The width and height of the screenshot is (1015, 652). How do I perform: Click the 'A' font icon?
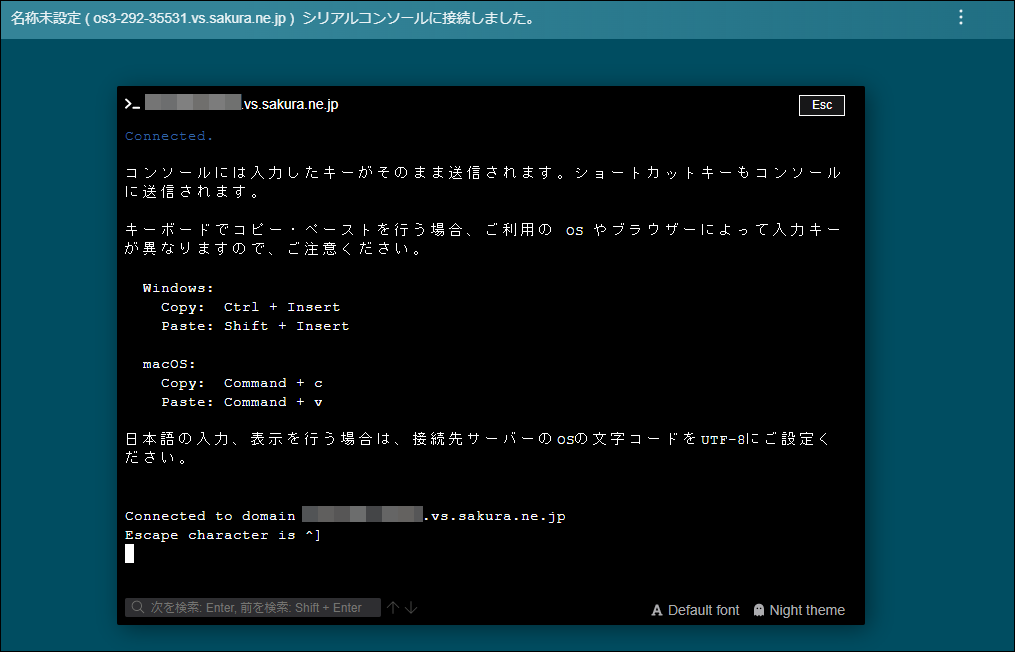tap(657, 610)
